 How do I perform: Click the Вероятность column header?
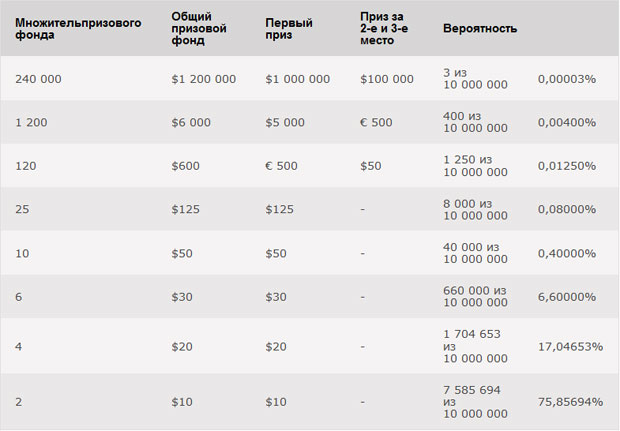click(x=480, y=28)
